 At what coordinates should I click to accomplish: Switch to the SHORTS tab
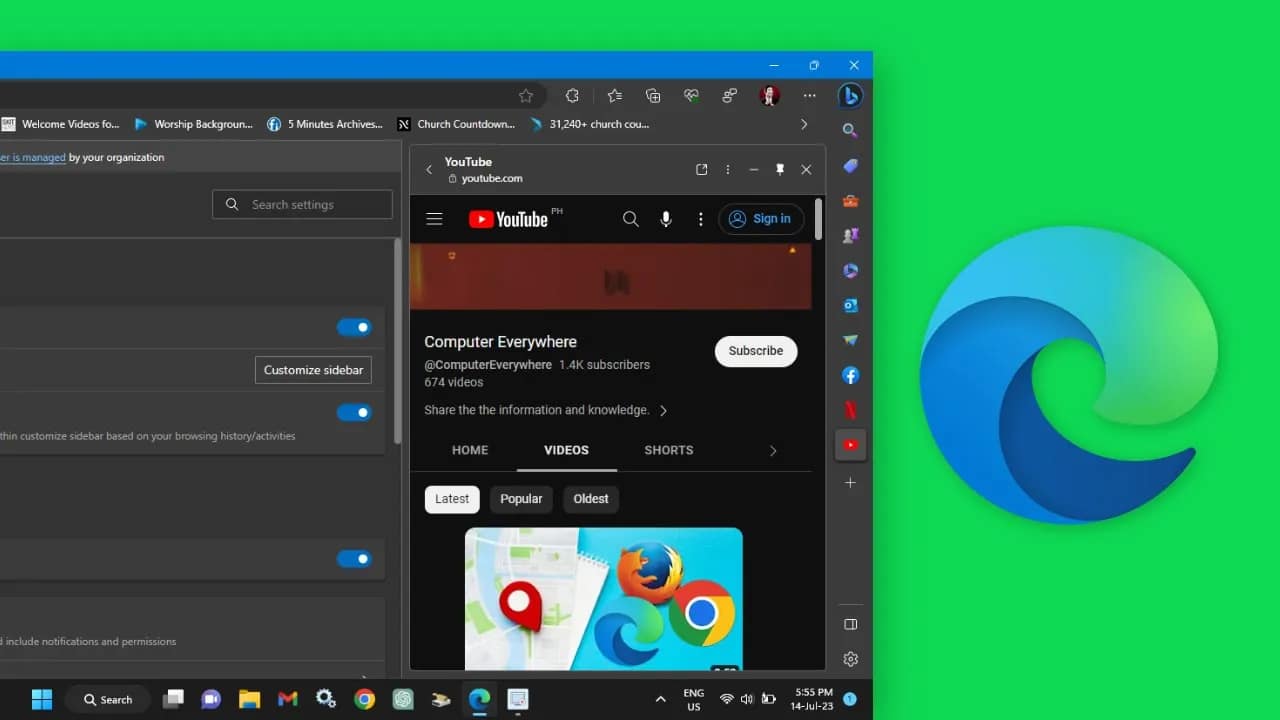point(668,450)
